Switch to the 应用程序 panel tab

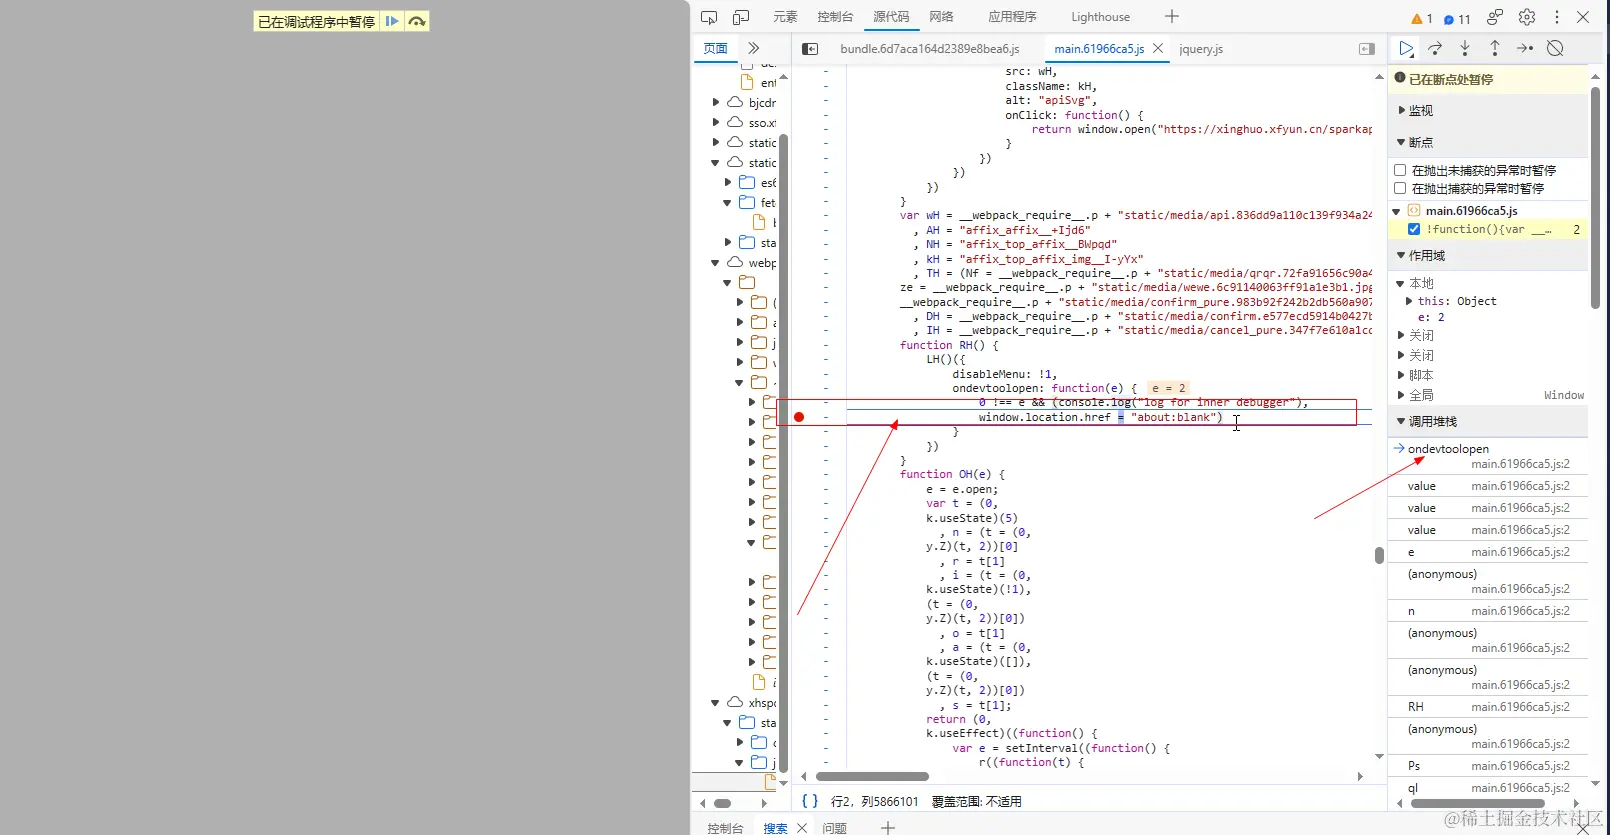[x=1012, y=17]
